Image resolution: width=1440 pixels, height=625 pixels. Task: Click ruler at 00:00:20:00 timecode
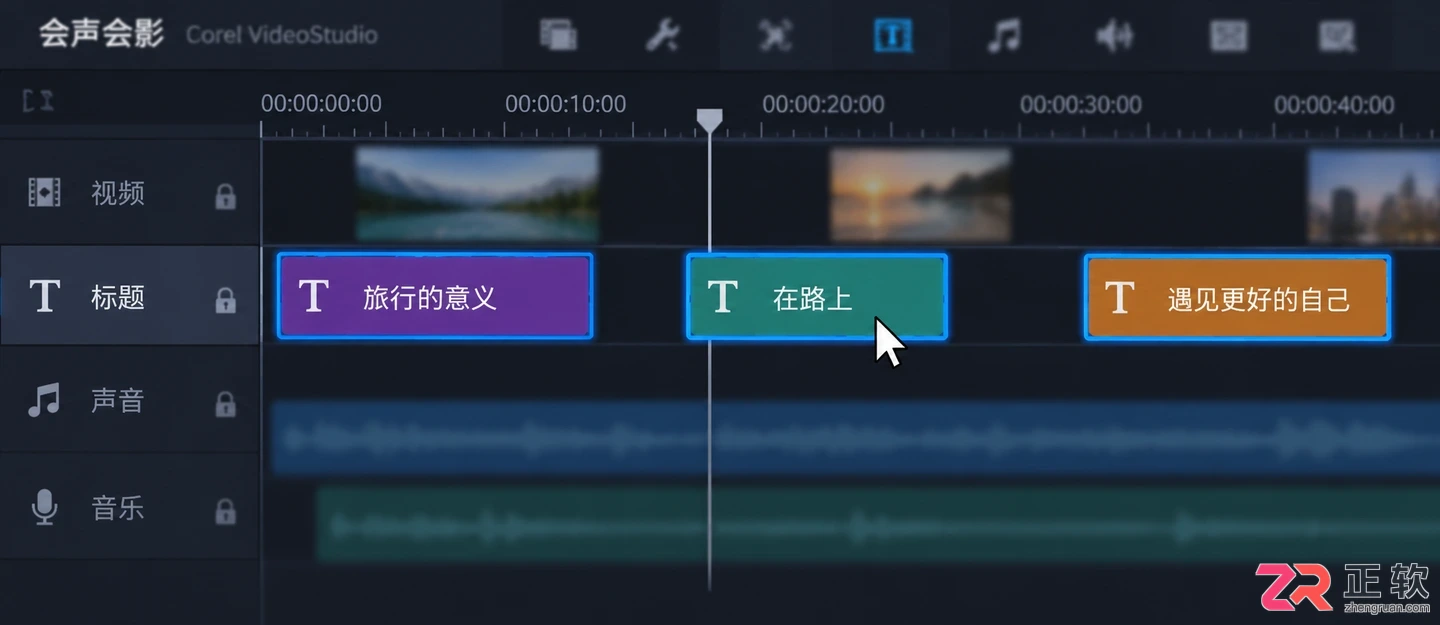(823, 104)
